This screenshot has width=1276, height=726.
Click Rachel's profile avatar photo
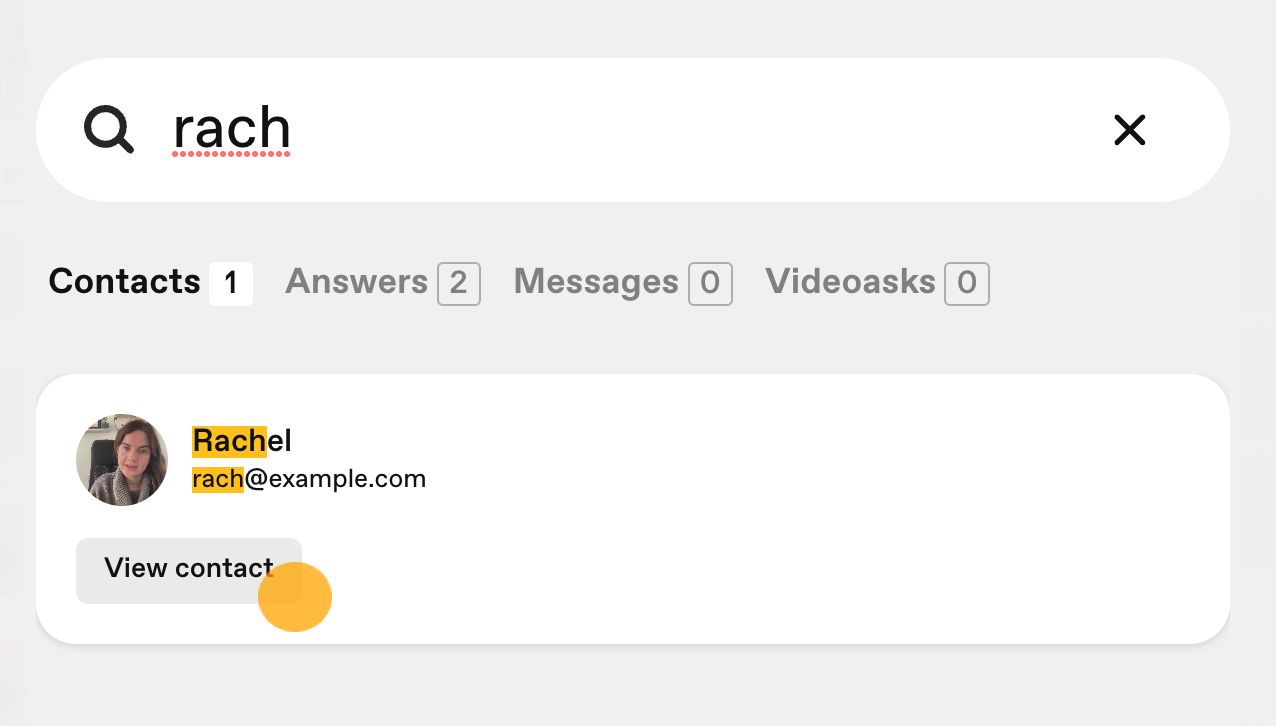122,460
